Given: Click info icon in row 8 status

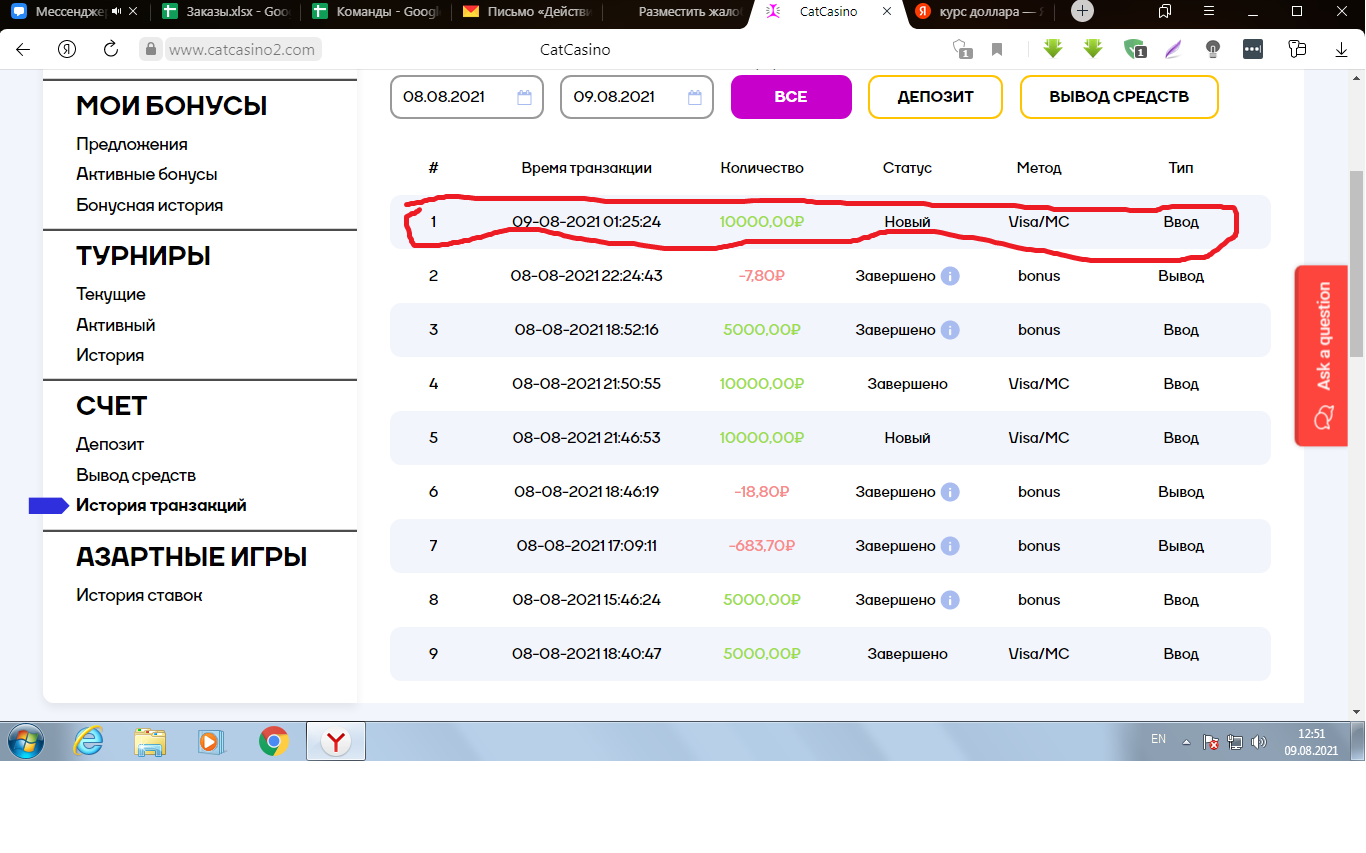Looking at the screenshot, I should click(x=950, y=600).
